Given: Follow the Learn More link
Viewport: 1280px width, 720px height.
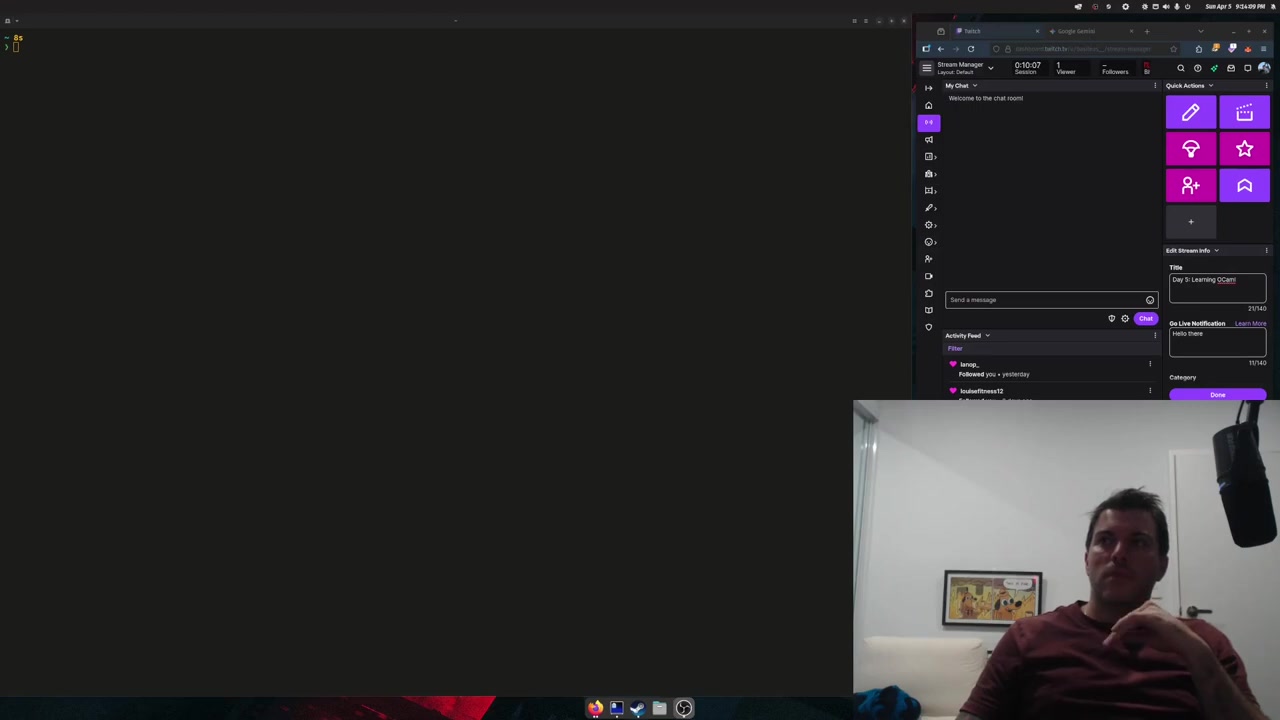Looking at the screenshot, I should (x=1250, y=324).
